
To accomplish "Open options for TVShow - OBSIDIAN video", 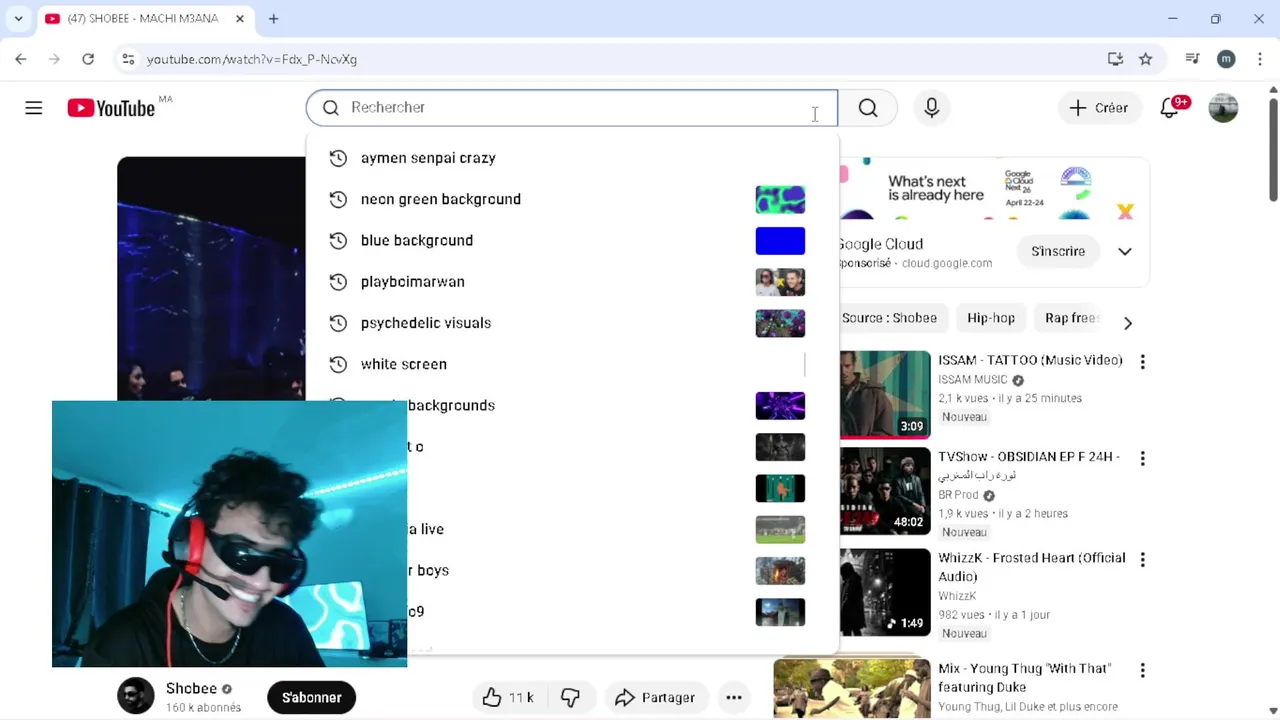I will (x=1142, y=458).
